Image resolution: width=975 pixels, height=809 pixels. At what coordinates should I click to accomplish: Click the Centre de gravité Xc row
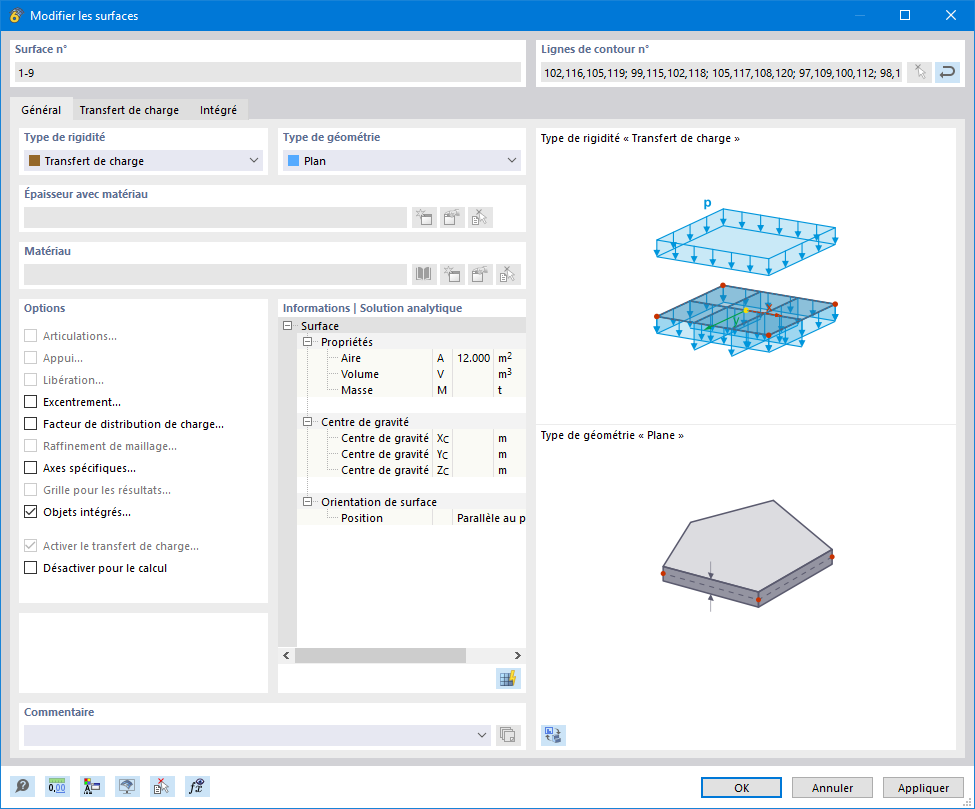pyautogui.click(x=412, y=438)
